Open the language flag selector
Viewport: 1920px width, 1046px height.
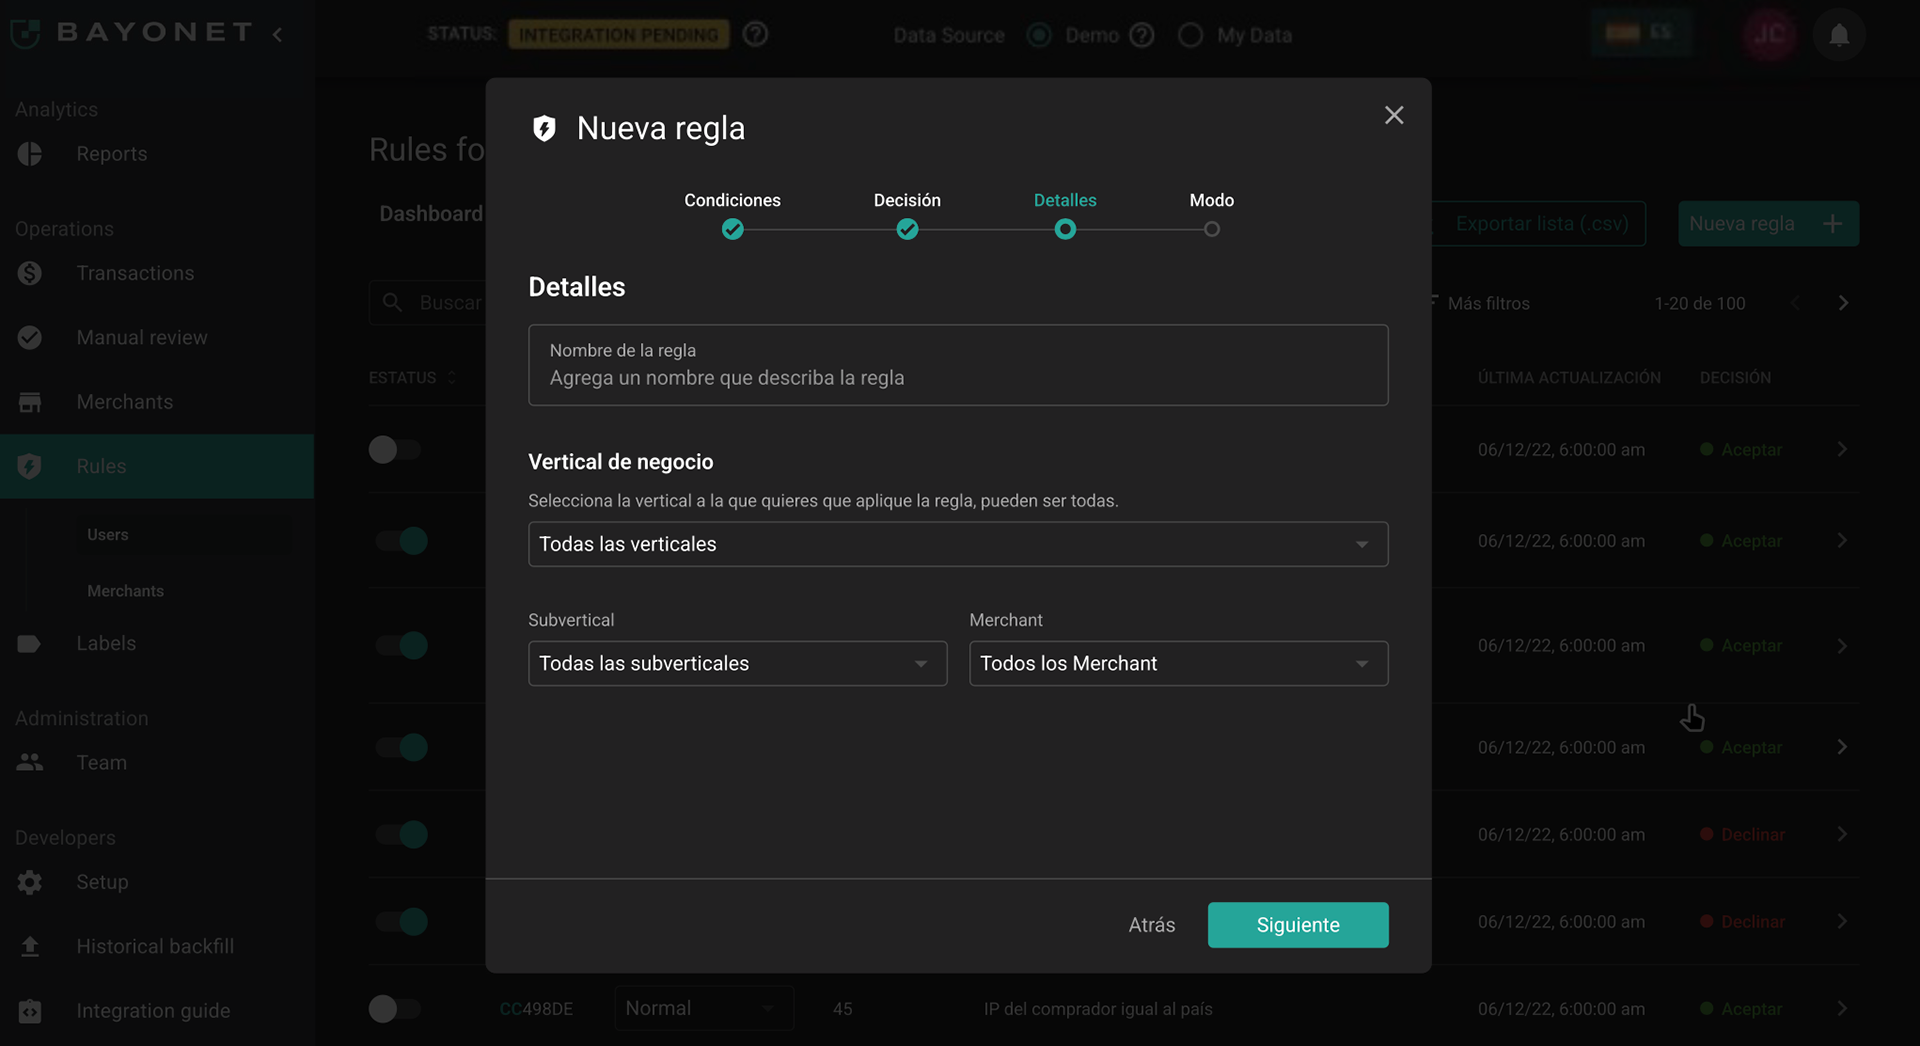[1640, 33]
